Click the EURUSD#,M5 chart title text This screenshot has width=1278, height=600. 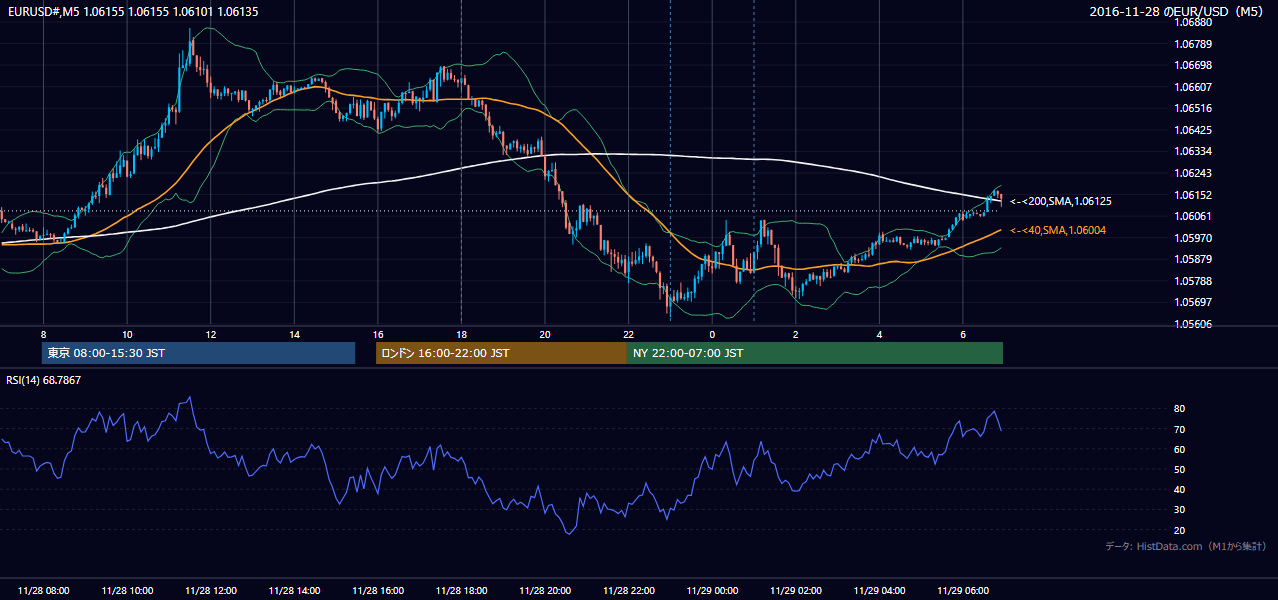(131, 11)
